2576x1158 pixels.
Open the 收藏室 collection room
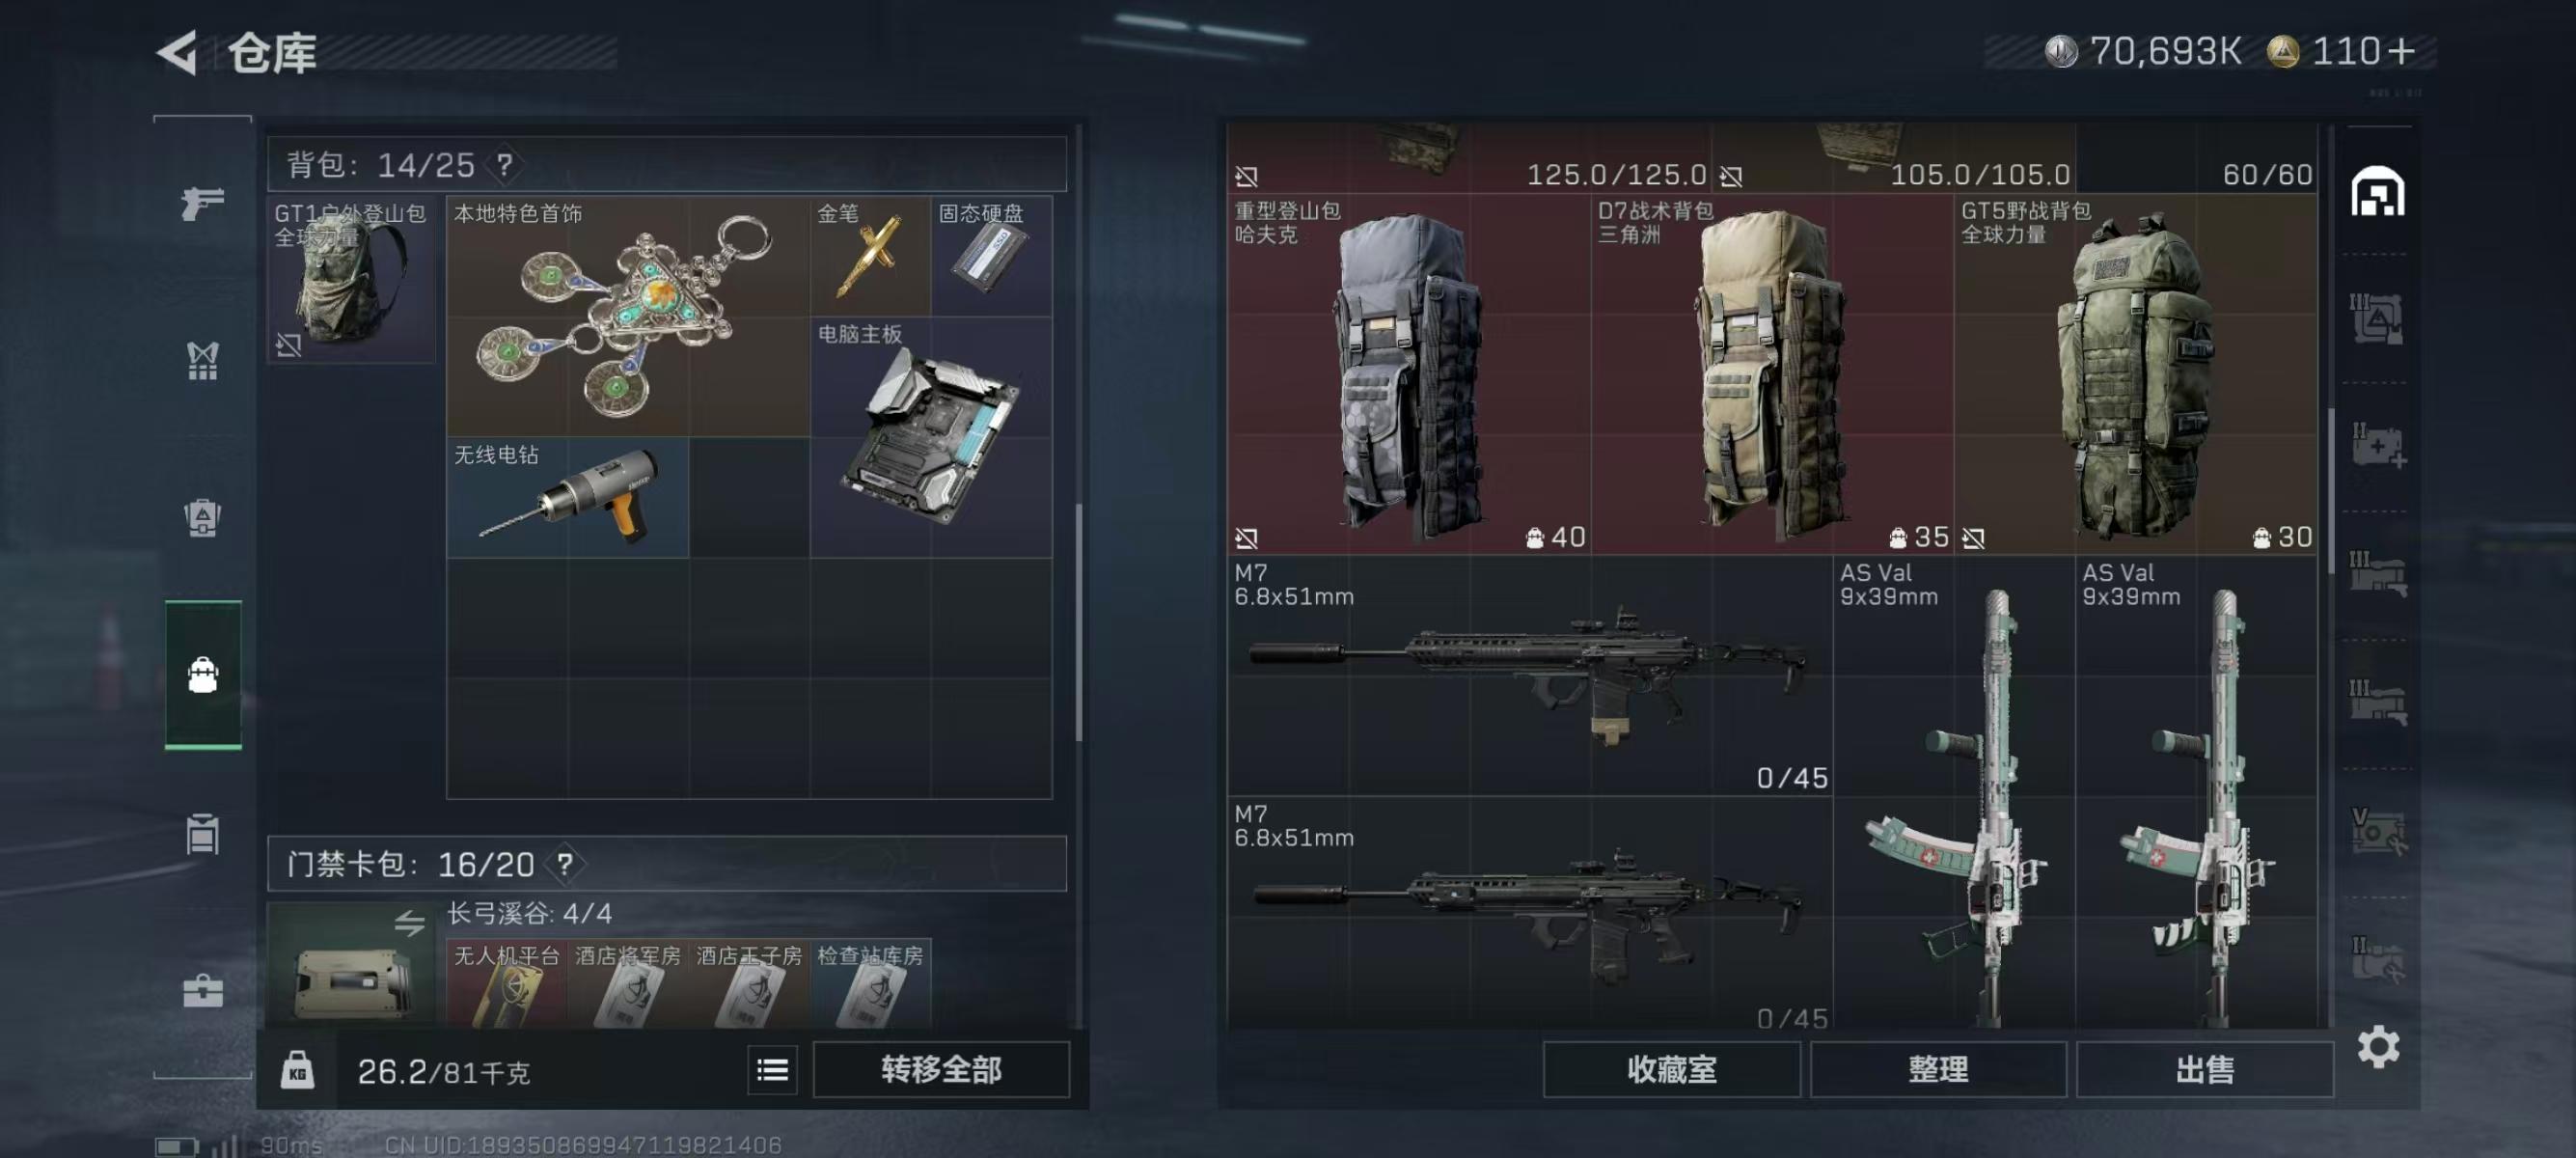pos(1671,1070)
